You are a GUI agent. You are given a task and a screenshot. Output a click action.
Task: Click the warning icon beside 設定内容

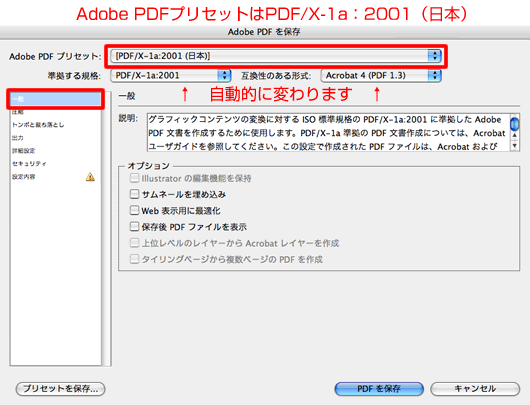(90, 177)
